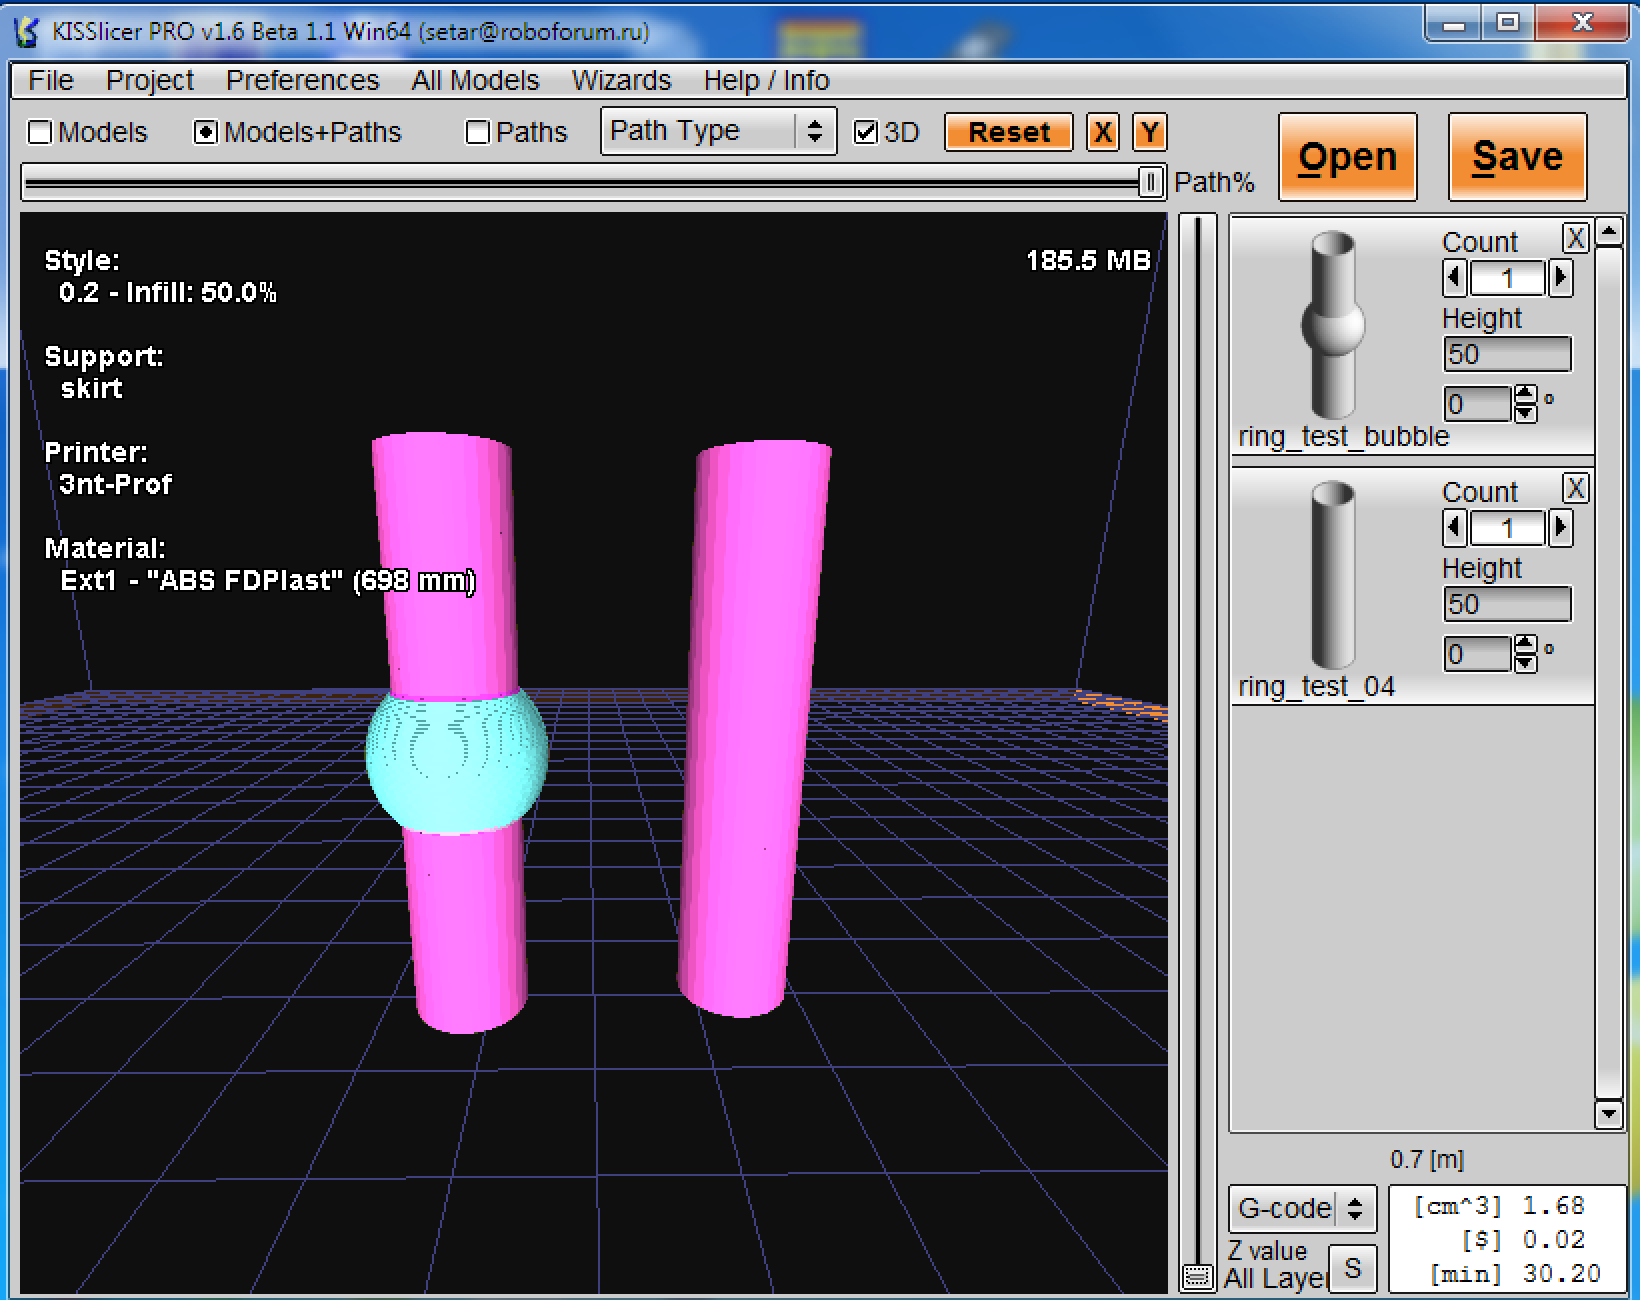
Task: Toggle the 3D checkbox
Action: coord(866,133)
